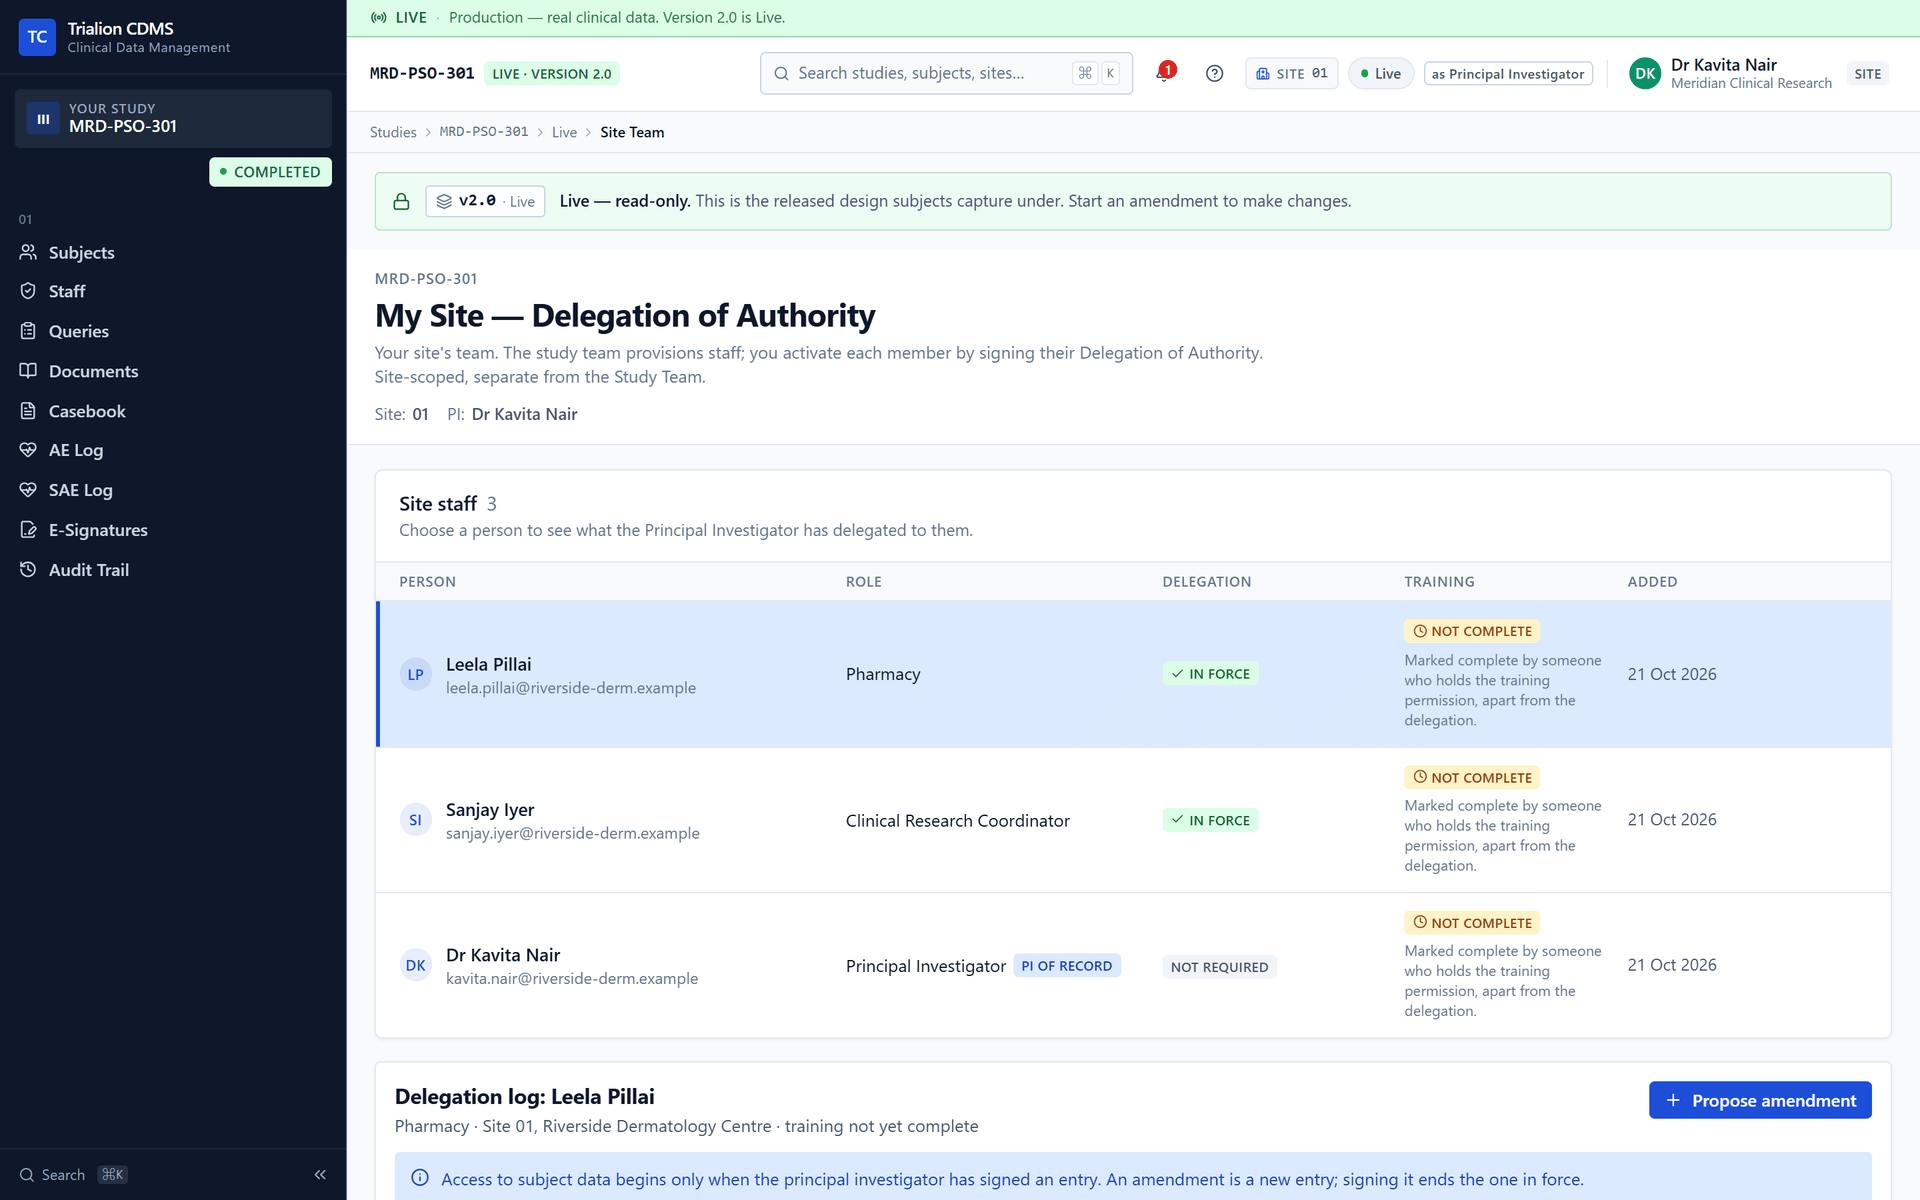Select Dr Kavita Nair's staff row name
The width and height of the screenshot is (1920, 1200).
503,955
